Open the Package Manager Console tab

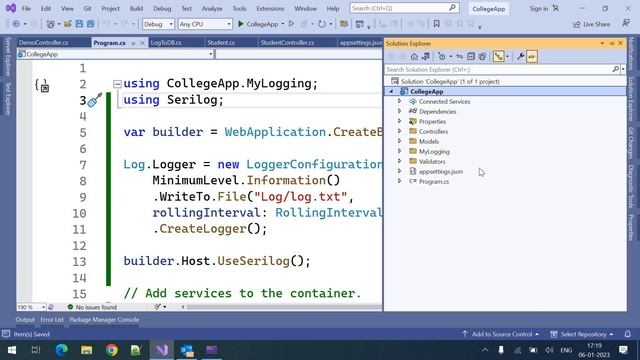[x=104, y=320]
